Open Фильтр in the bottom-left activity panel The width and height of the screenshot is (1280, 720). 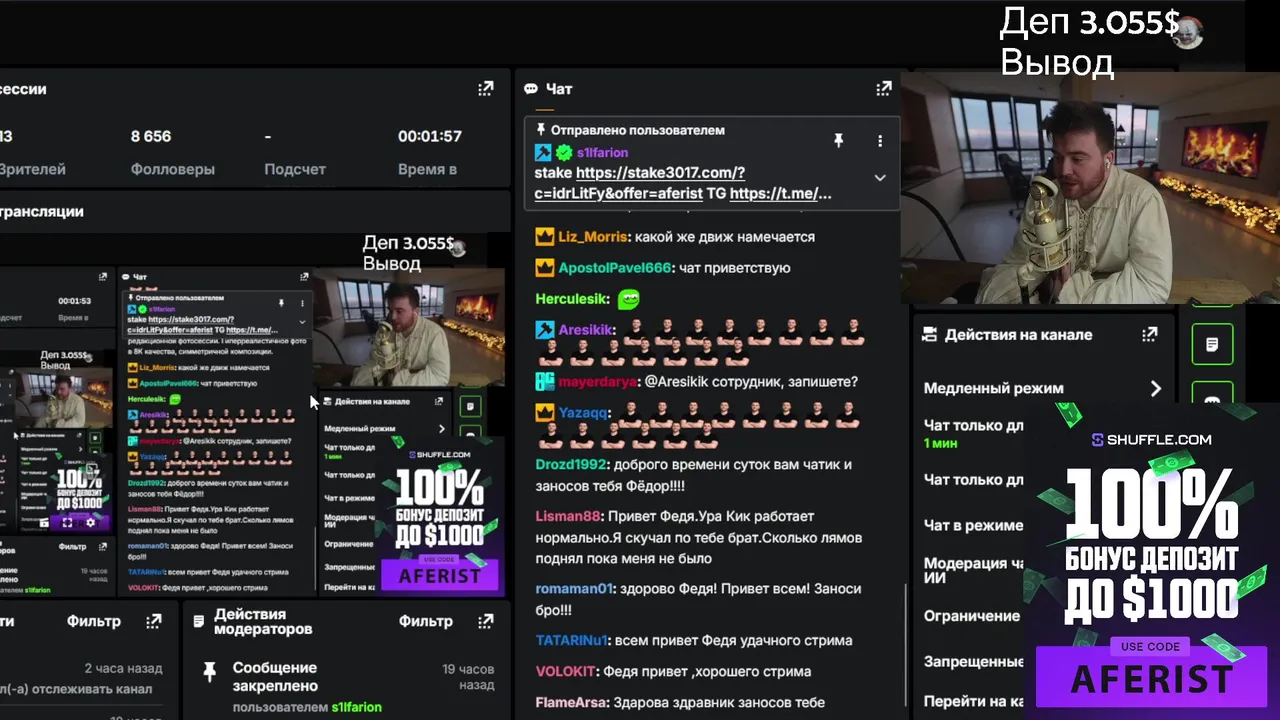pyautogui.click(x=94, y=621)
